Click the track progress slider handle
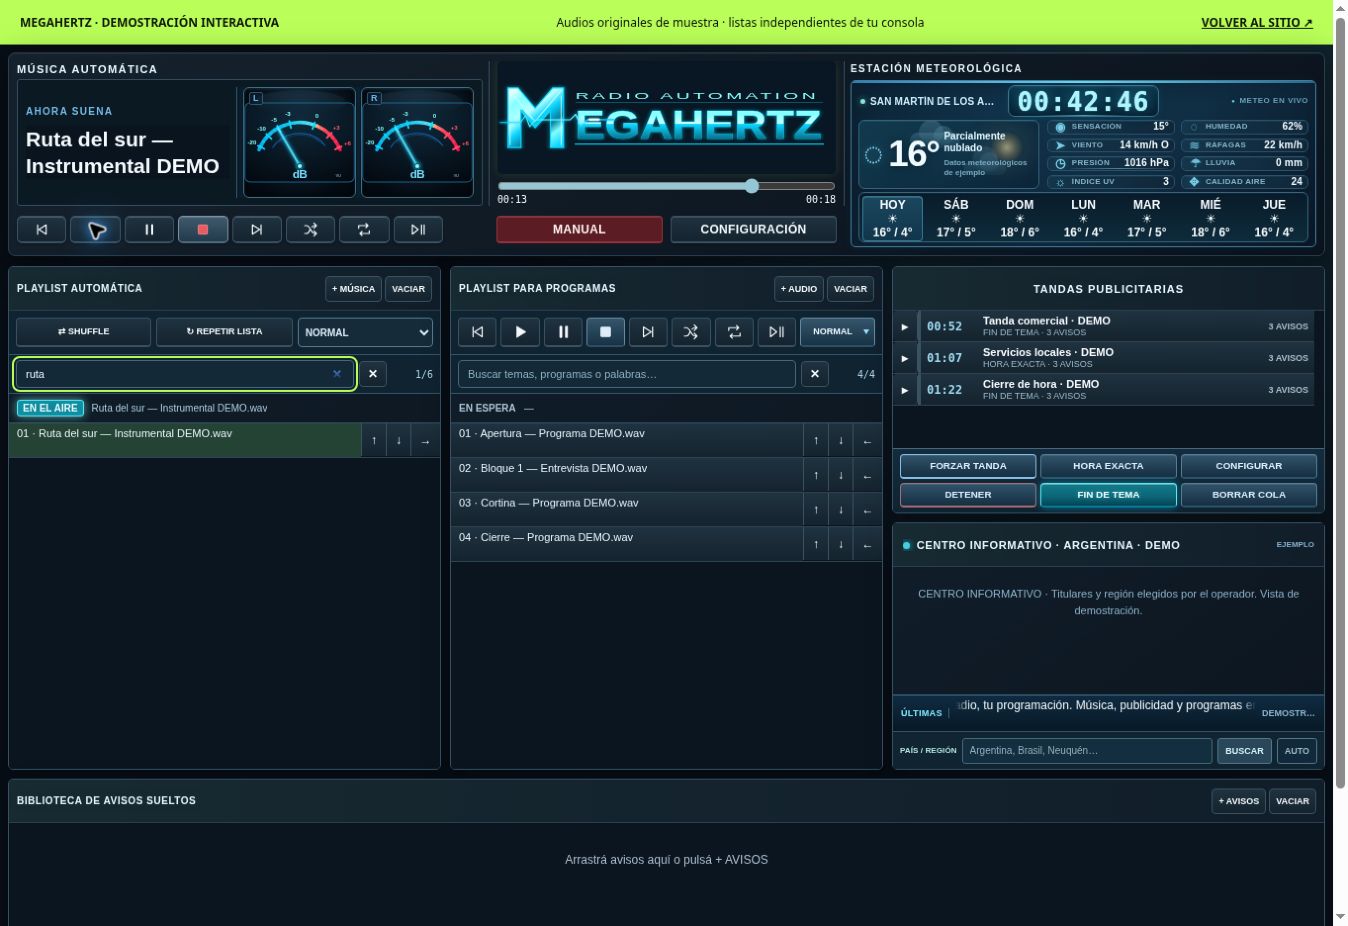The image size is (1348, 926). click(752, 186)
